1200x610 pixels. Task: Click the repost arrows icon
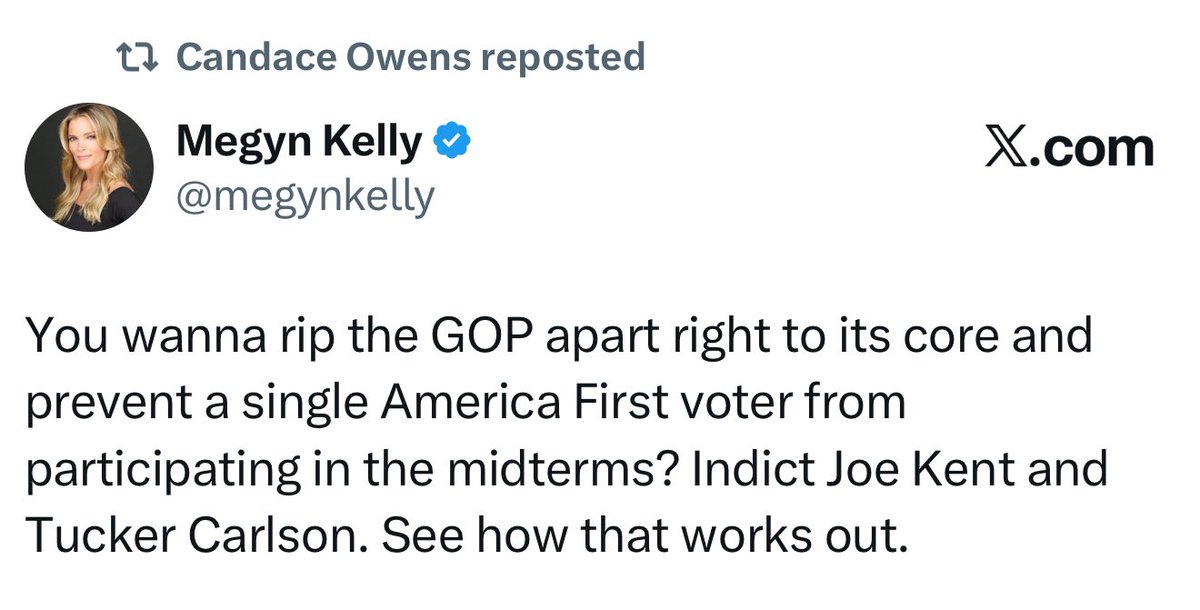(x=139, y=57)
